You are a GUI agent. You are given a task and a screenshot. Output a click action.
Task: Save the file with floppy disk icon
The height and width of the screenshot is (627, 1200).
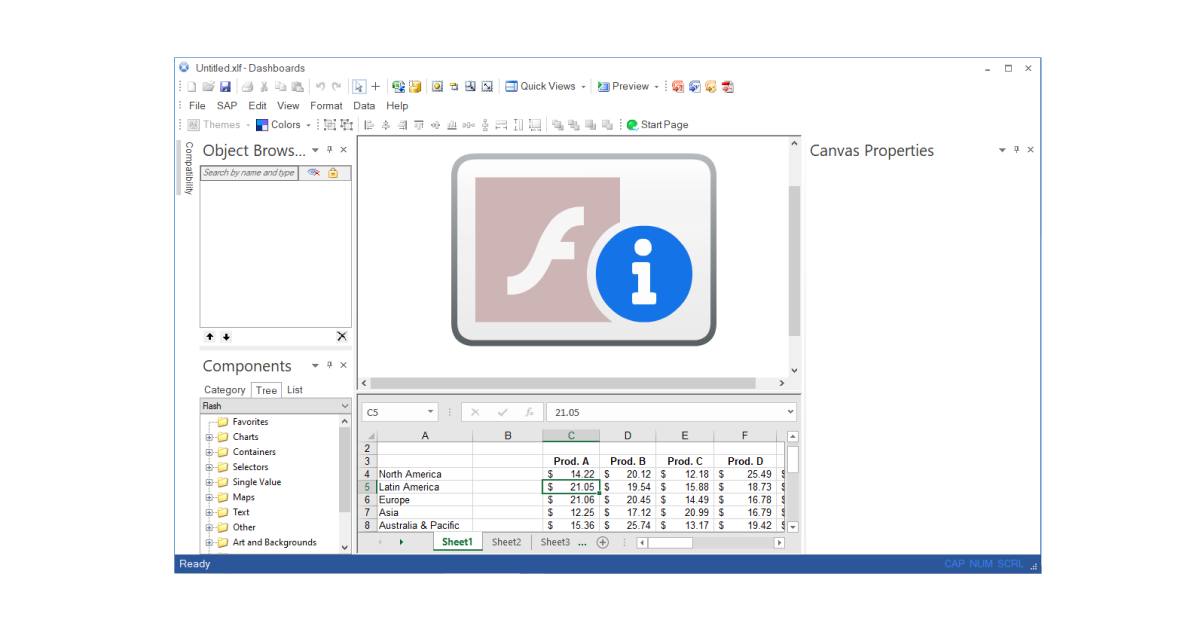(x=225, y=86)
